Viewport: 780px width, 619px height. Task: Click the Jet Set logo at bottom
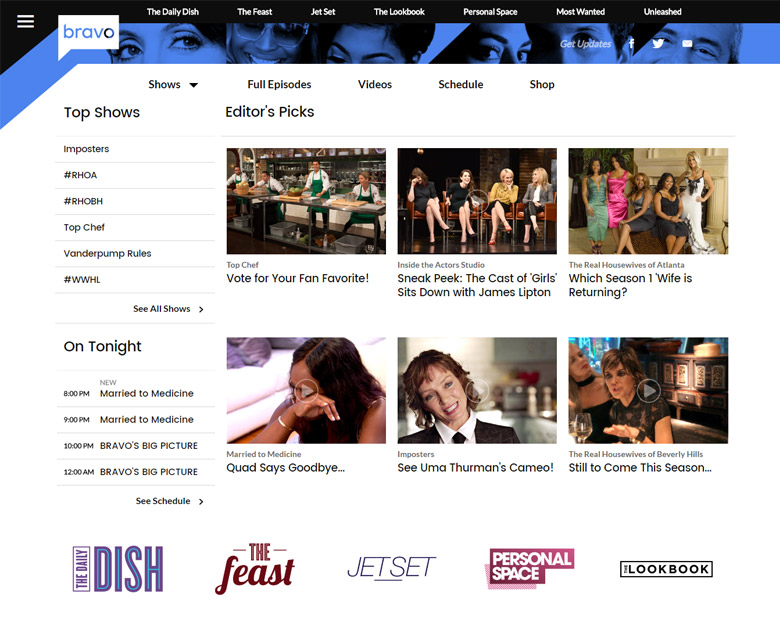click(391, 568)
